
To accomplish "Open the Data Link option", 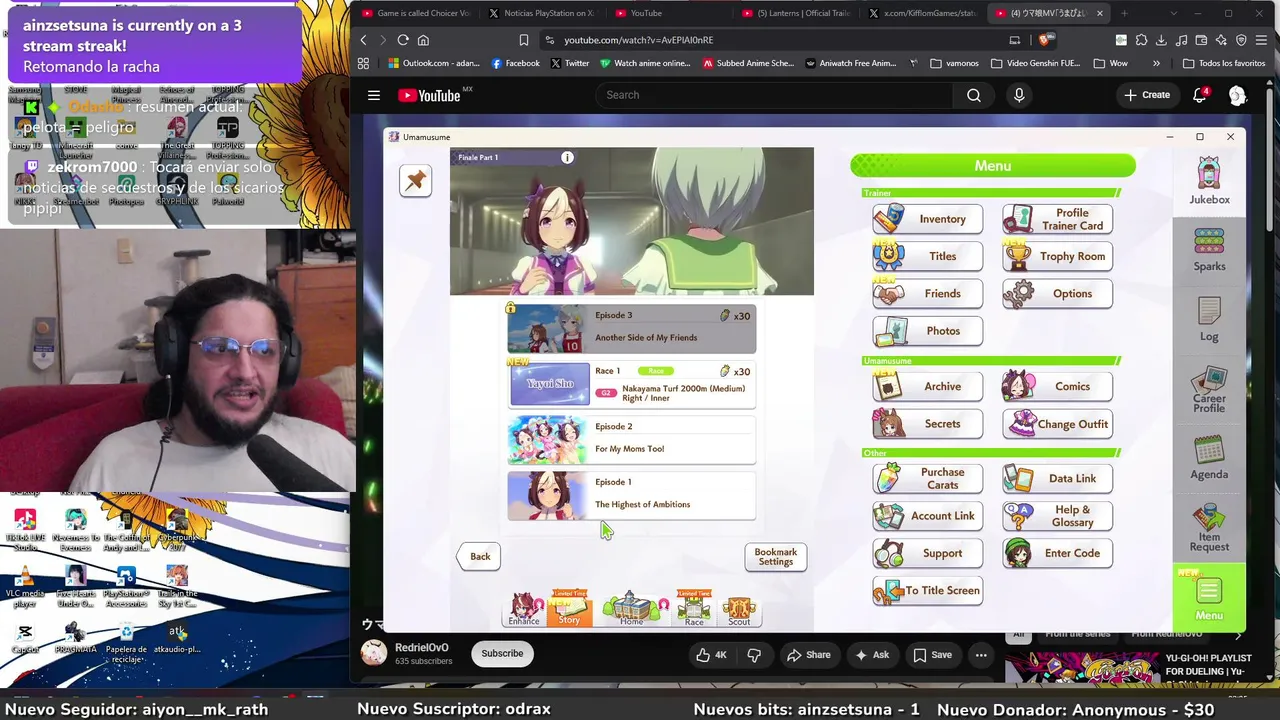I will click(1057, 478).
